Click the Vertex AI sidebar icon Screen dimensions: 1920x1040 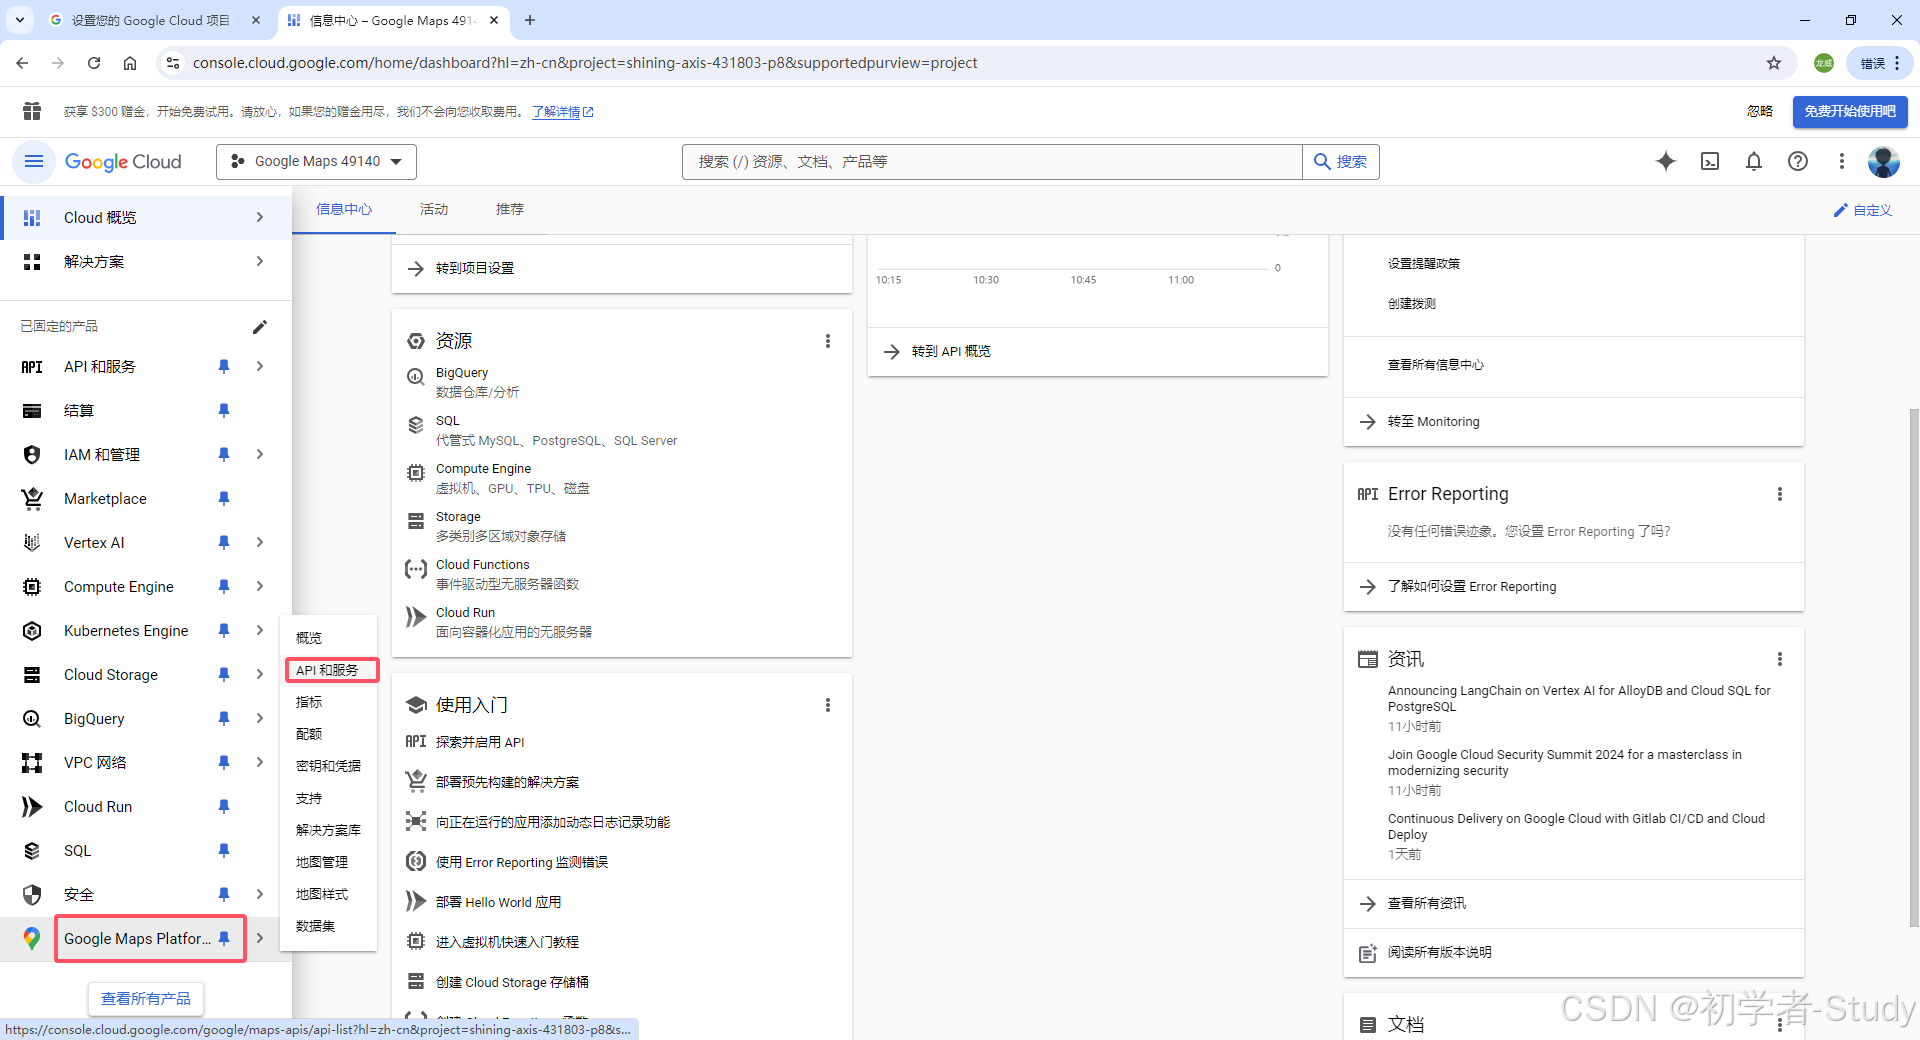tap(32, 542)
